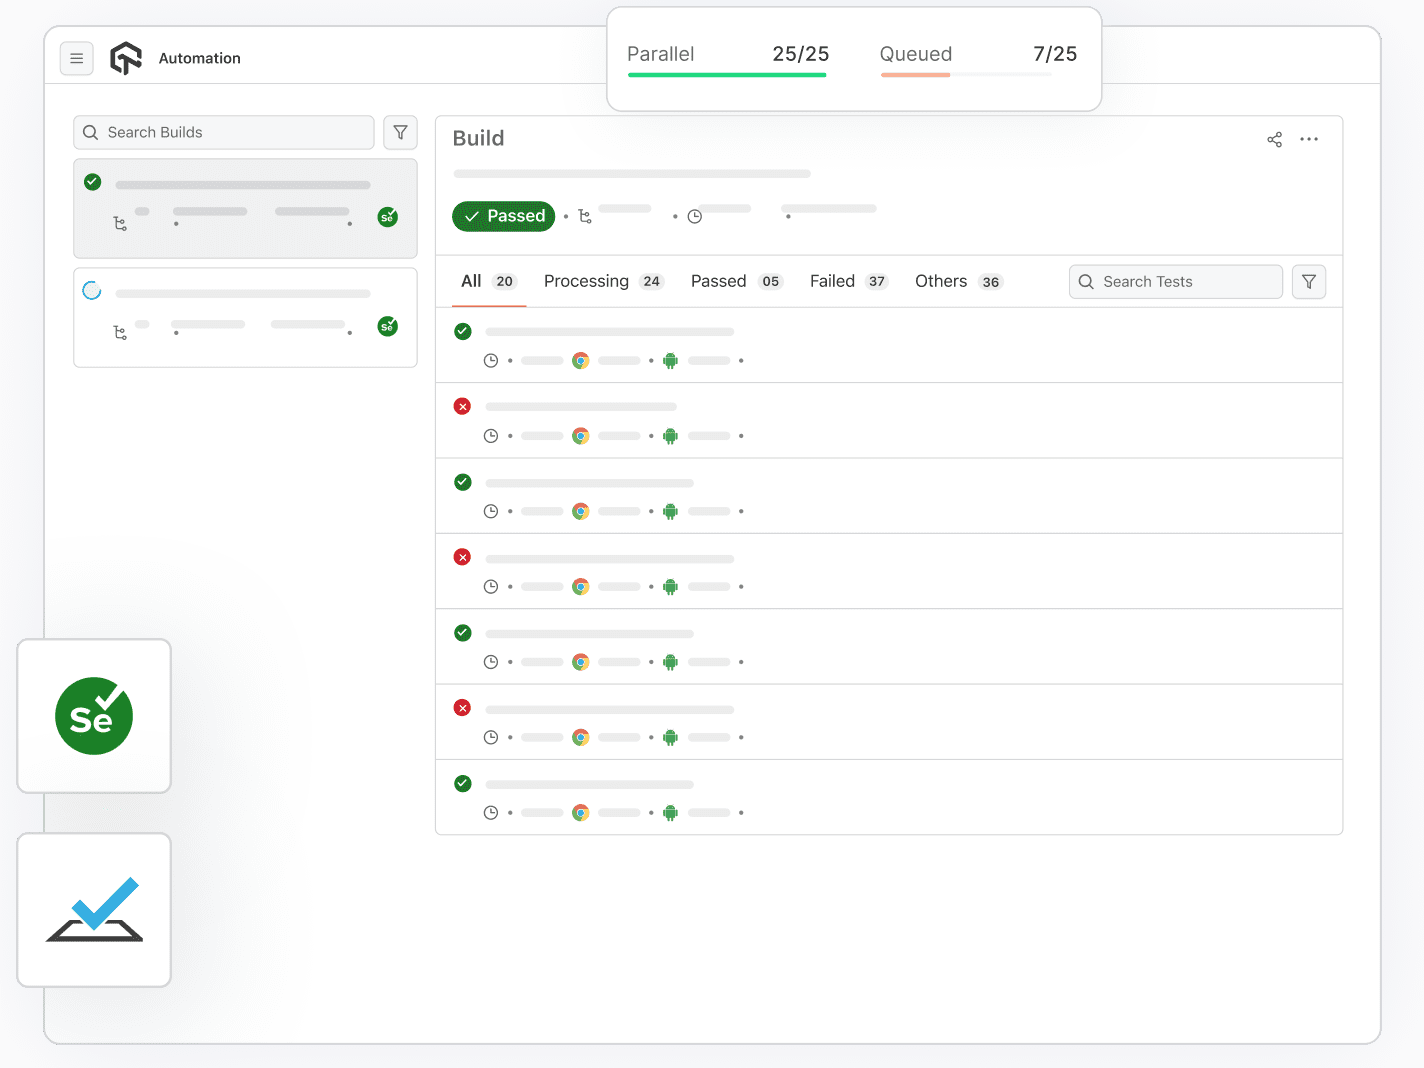Open the builds filter funnel icon
The height and width of the screenshot is (1068, 1424).
point(400,132)
